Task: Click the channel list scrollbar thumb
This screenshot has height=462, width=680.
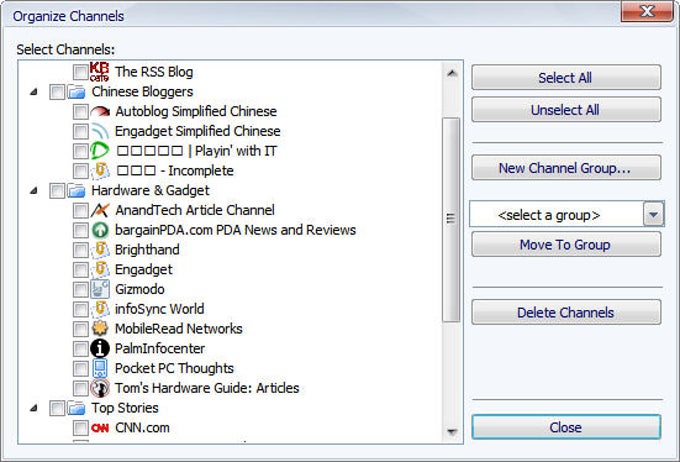Action: tap(451, 220)
